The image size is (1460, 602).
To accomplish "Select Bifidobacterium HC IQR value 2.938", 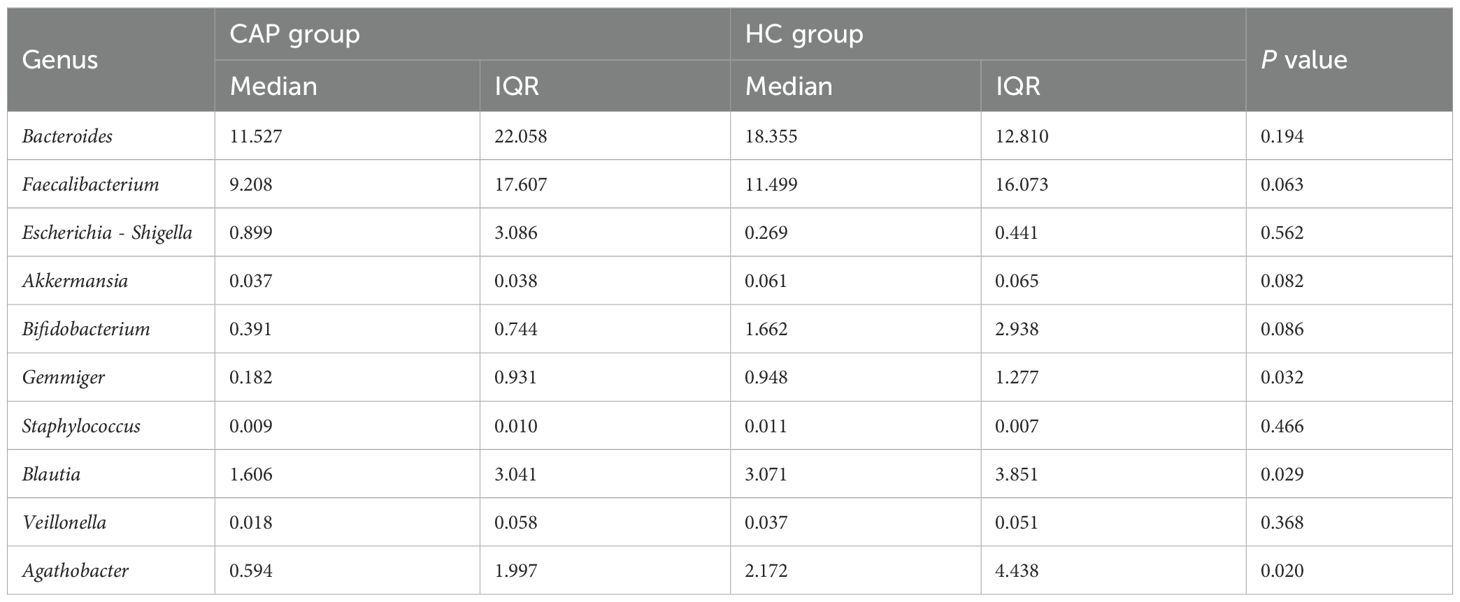I will coord(1018,329).
